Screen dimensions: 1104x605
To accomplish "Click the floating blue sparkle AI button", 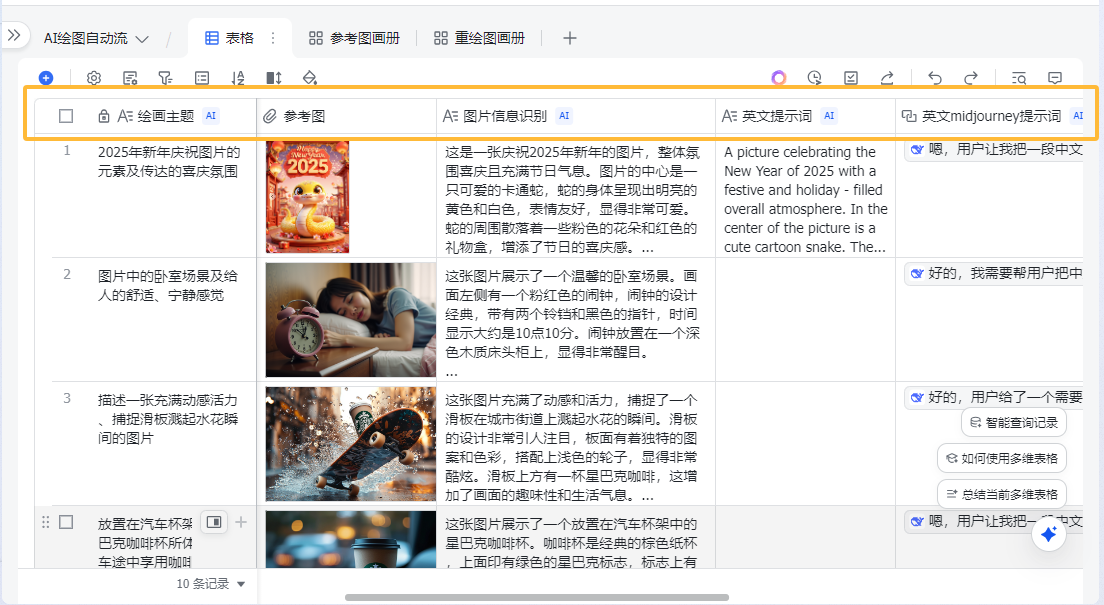I will pos(1048,535).
